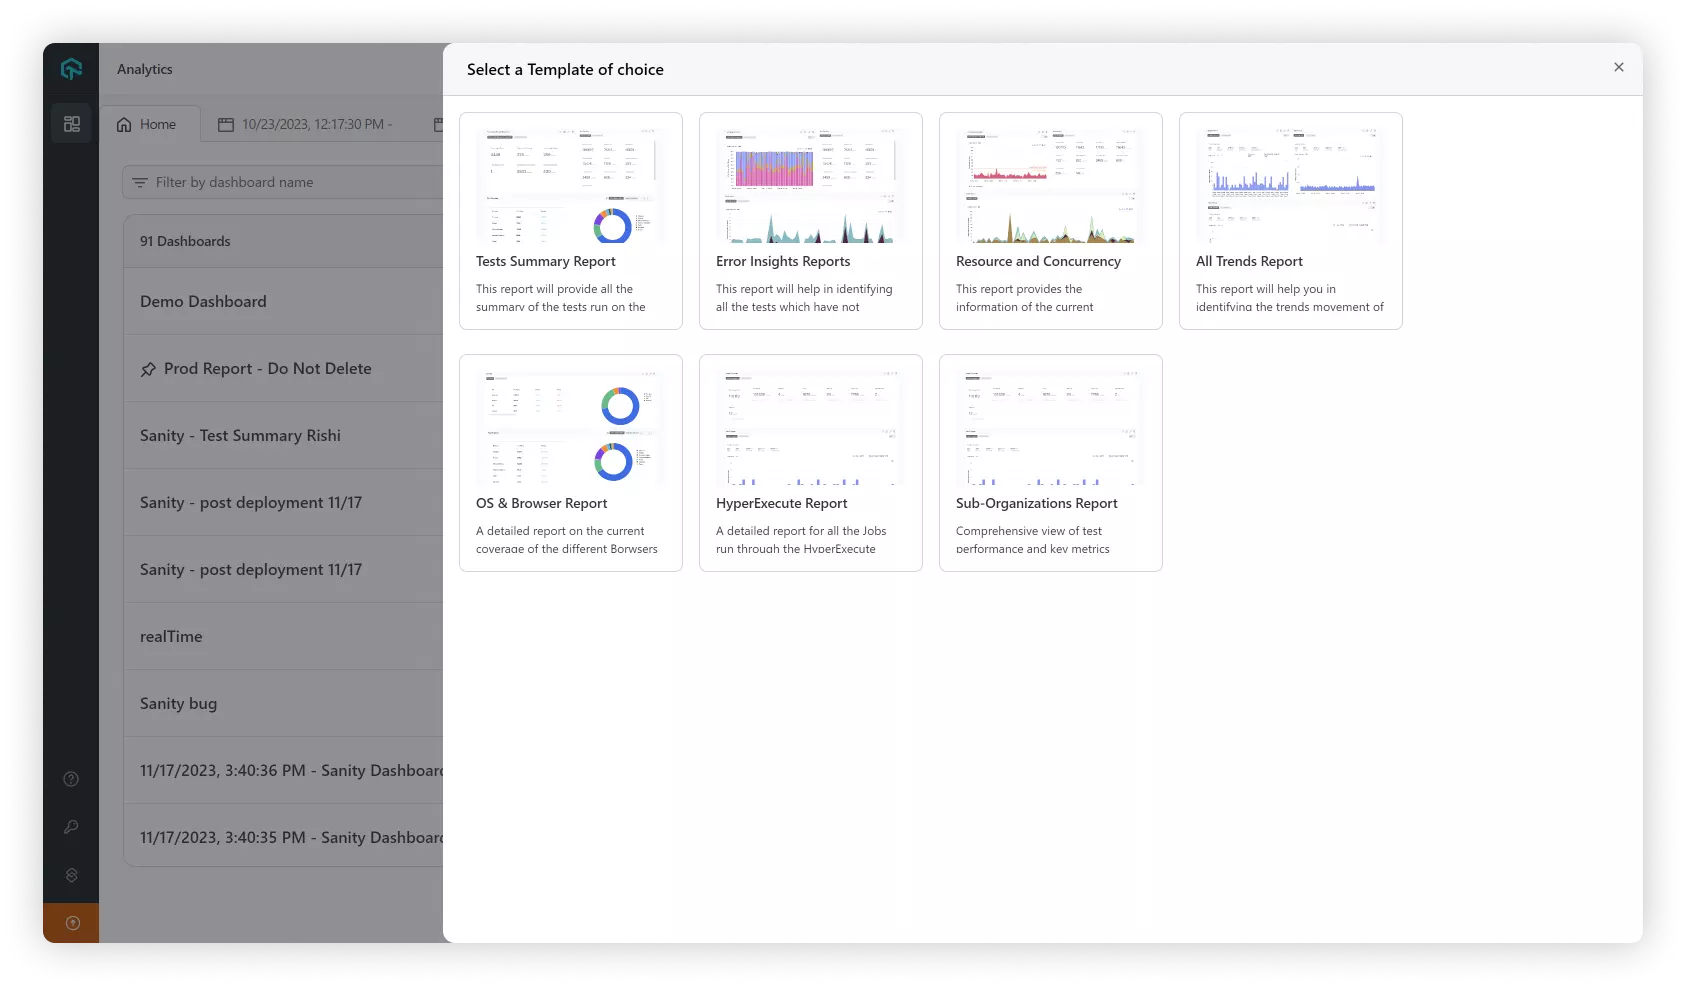
Task: Switch to the Home tab
Action: tap(147, 125)
